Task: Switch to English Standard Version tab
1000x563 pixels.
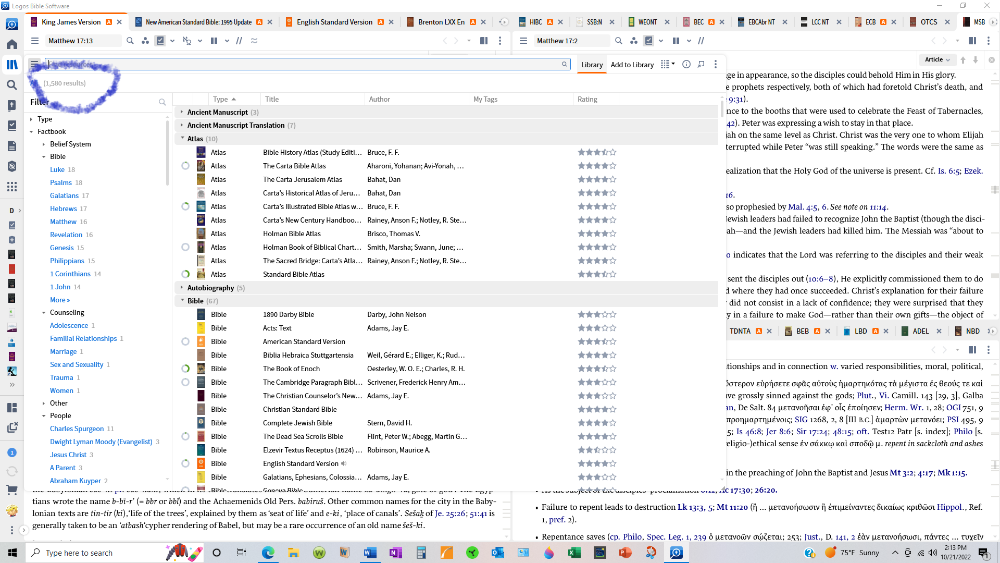Action: click(334, 22)
